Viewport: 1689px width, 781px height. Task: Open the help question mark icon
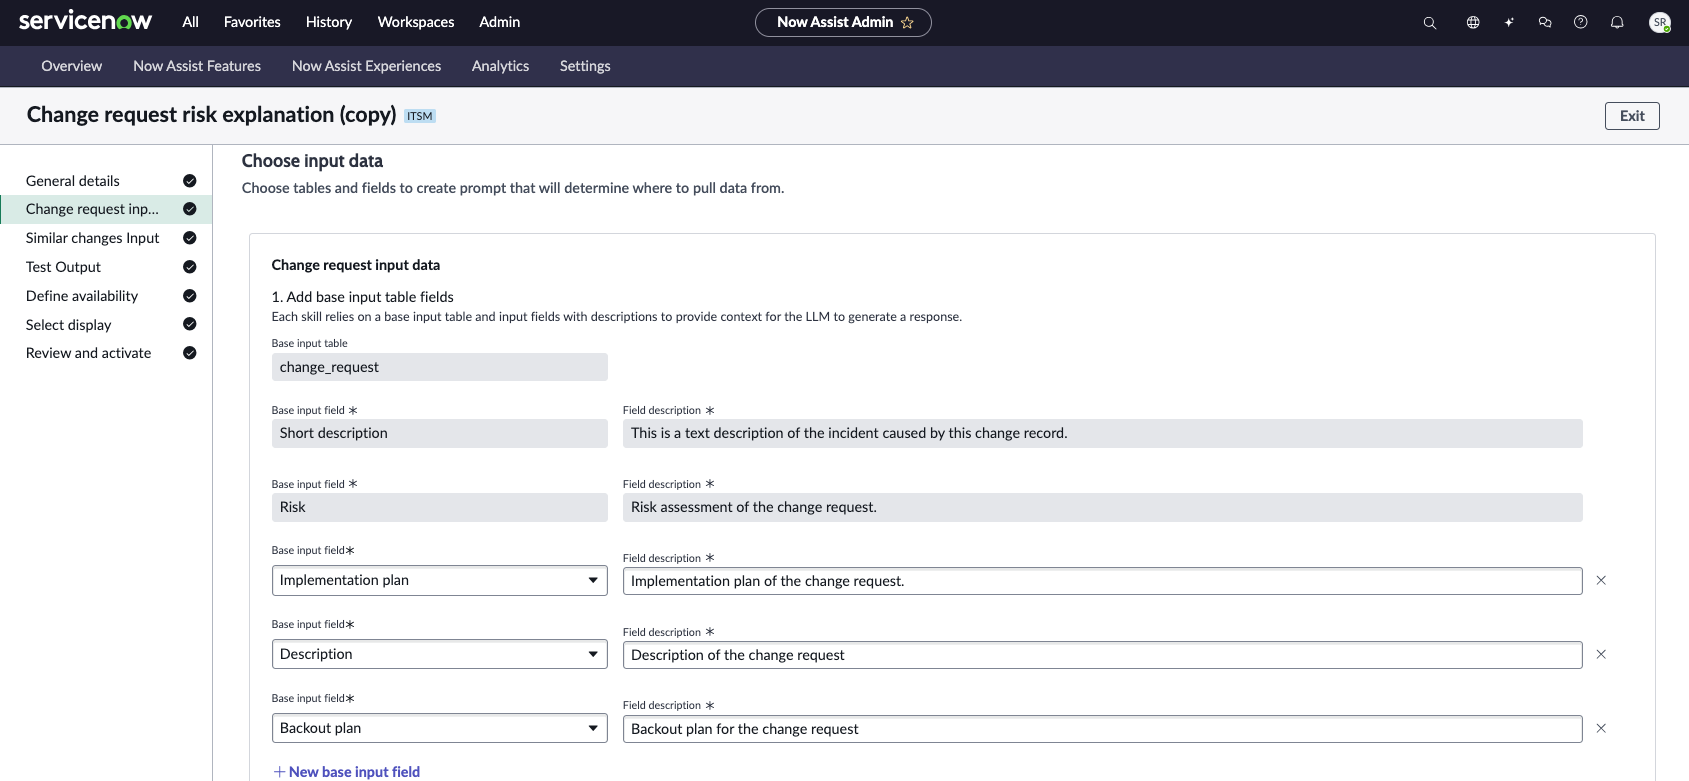click(1581, 22)
